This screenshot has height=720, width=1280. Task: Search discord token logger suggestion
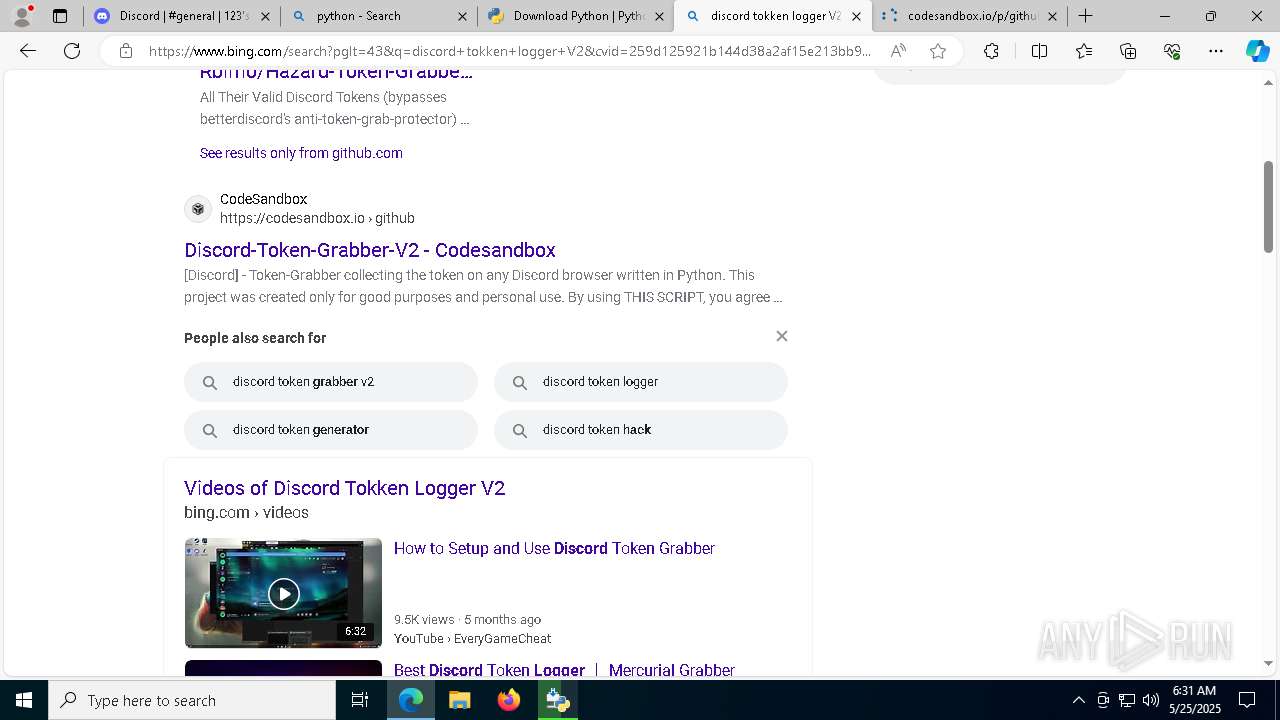(x=641, y=382)
